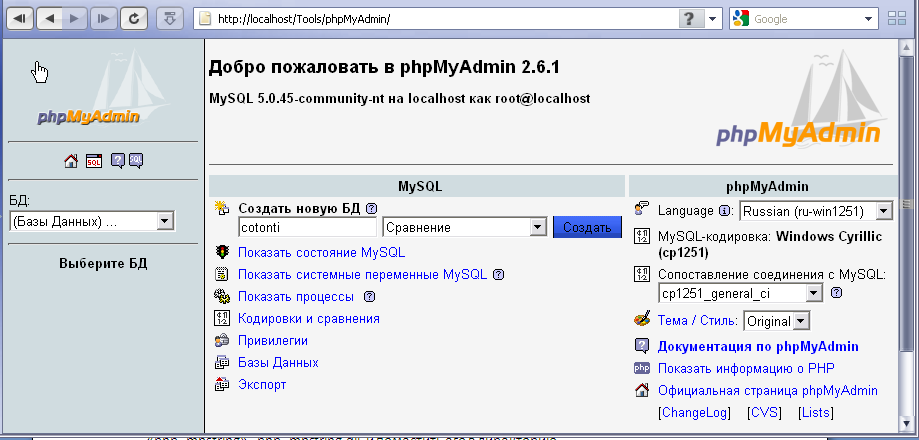
Task: Click the info icon next to Language
Action: coord(726,211)
